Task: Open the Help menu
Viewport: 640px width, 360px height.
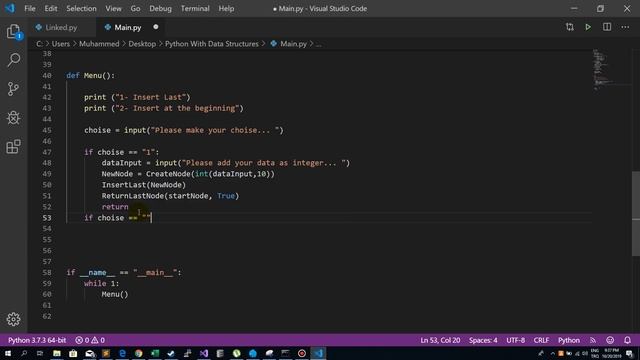Action: 226,9
